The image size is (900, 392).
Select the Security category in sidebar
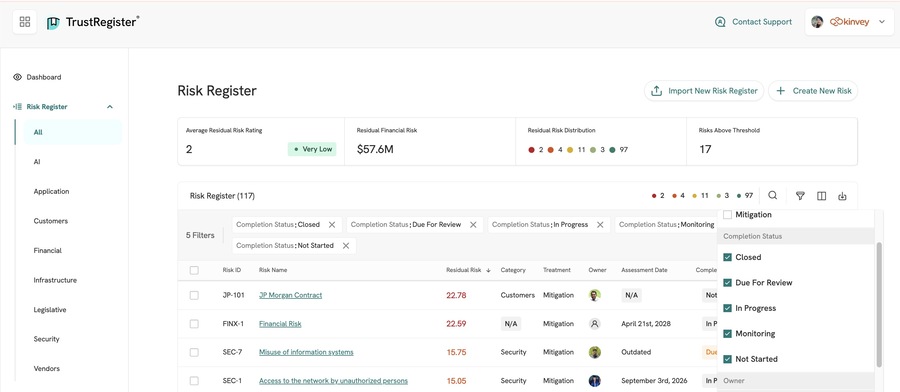(46, 339)
